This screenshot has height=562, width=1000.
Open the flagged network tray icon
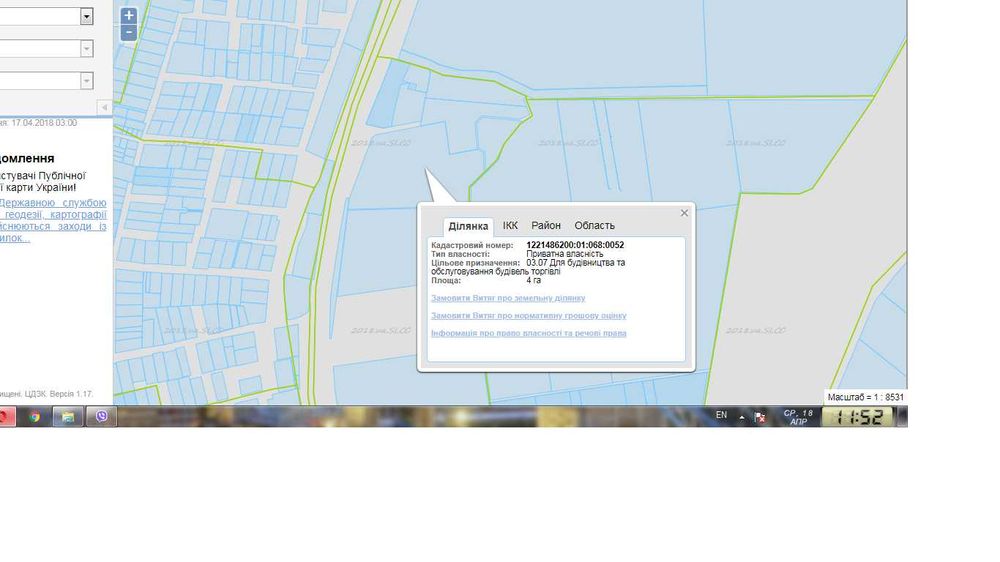[x=760, y=417]
